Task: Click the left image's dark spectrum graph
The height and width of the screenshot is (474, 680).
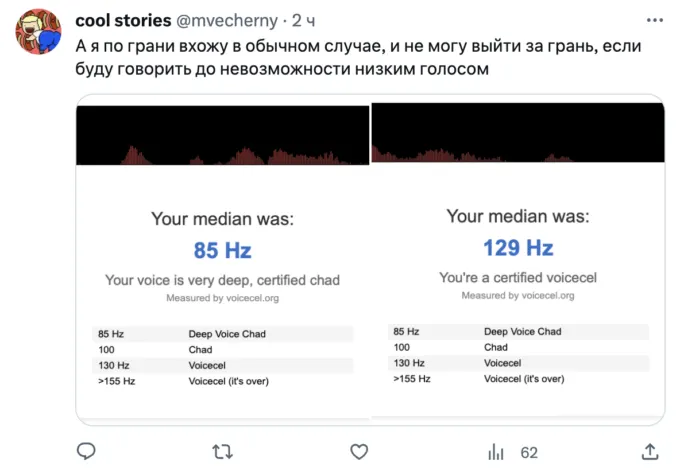Action: click(x=223, y=134)
